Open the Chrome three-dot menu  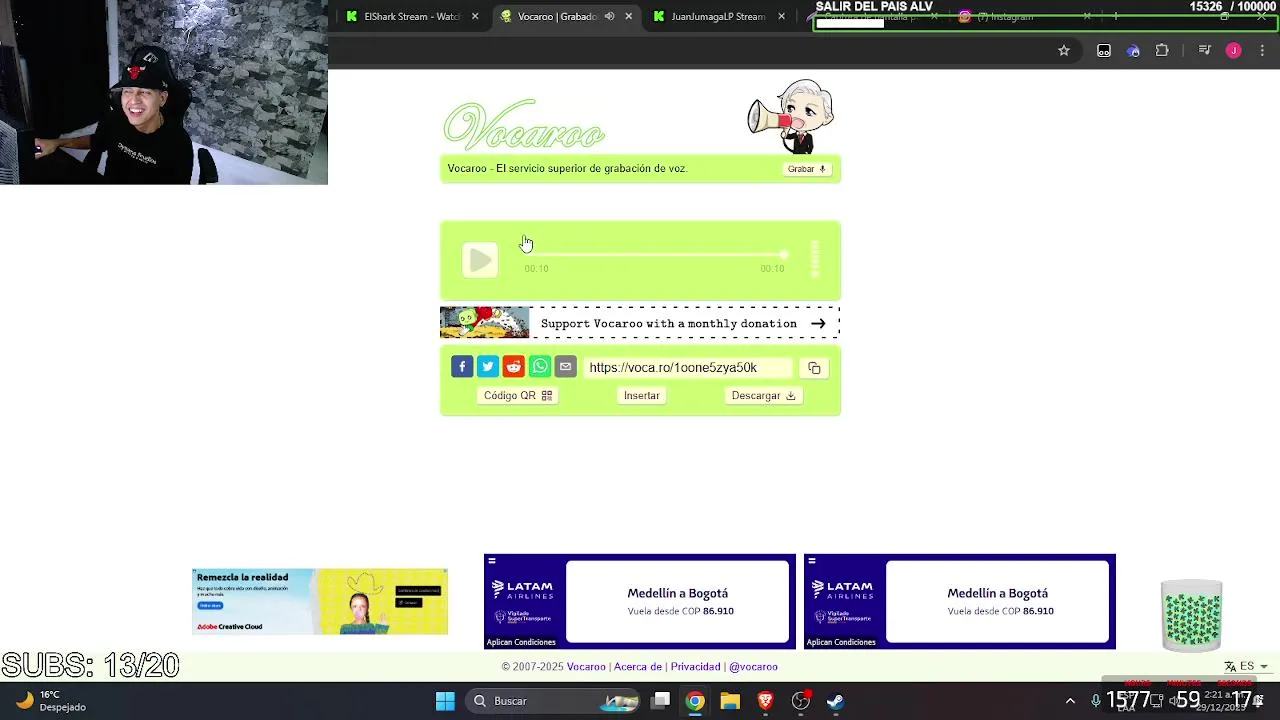point(1263,50)
